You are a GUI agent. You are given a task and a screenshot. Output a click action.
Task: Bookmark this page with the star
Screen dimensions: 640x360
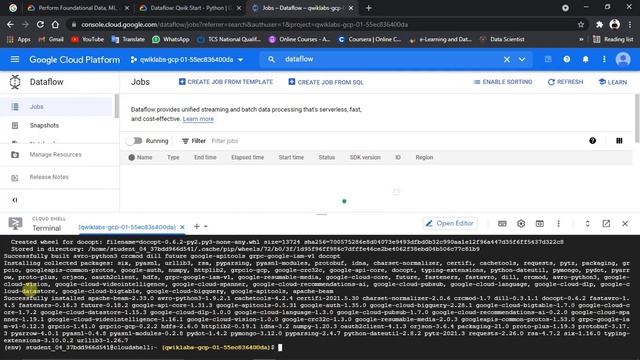point(581,24)
